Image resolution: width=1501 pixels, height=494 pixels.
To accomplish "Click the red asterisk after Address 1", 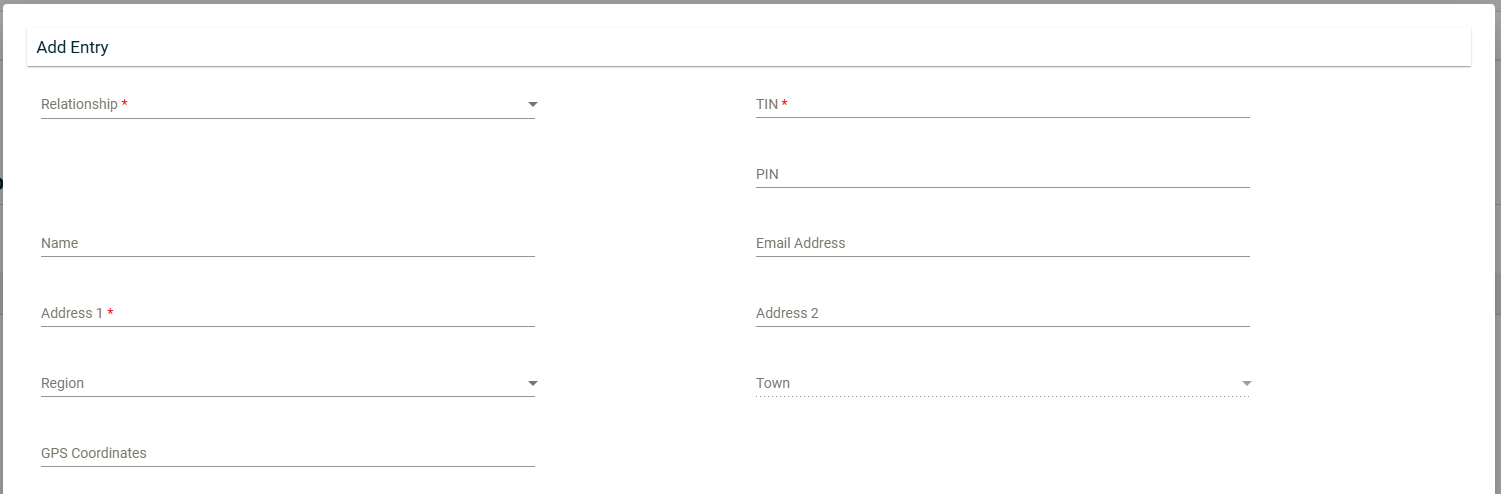I will click(110, 313).
